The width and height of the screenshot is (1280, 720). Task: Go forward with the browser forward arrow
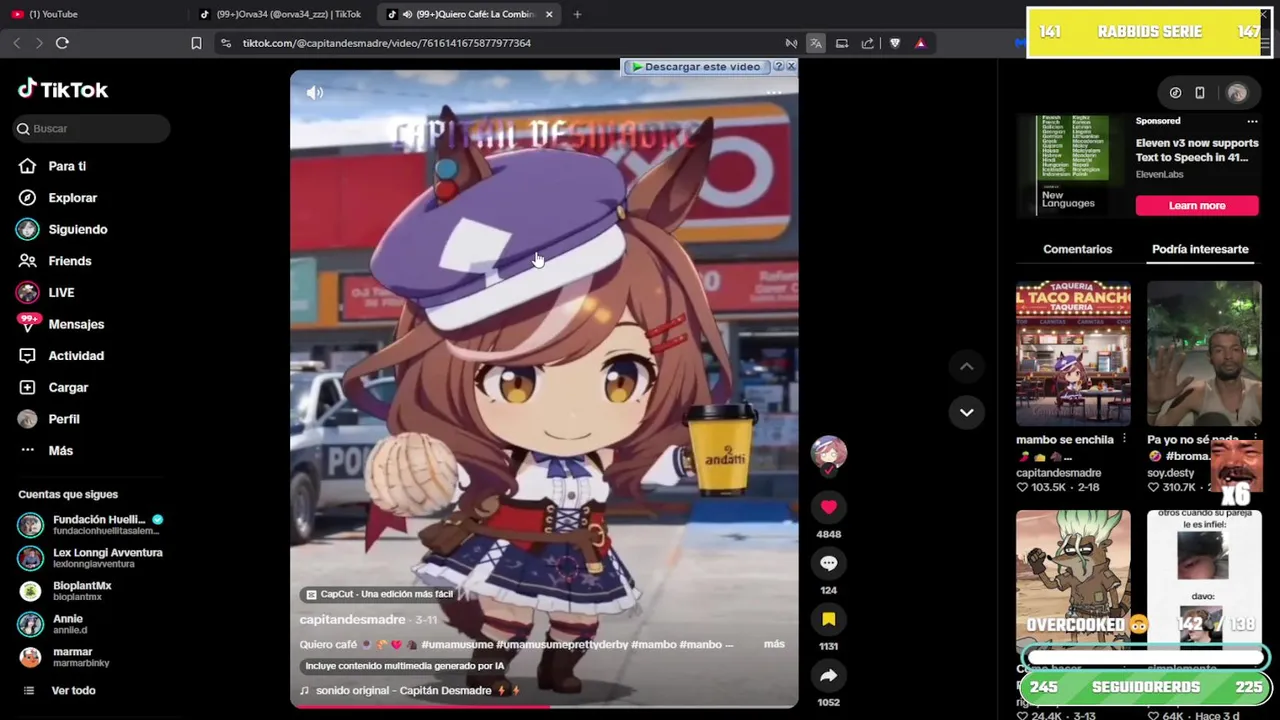[x=39, y=43]
